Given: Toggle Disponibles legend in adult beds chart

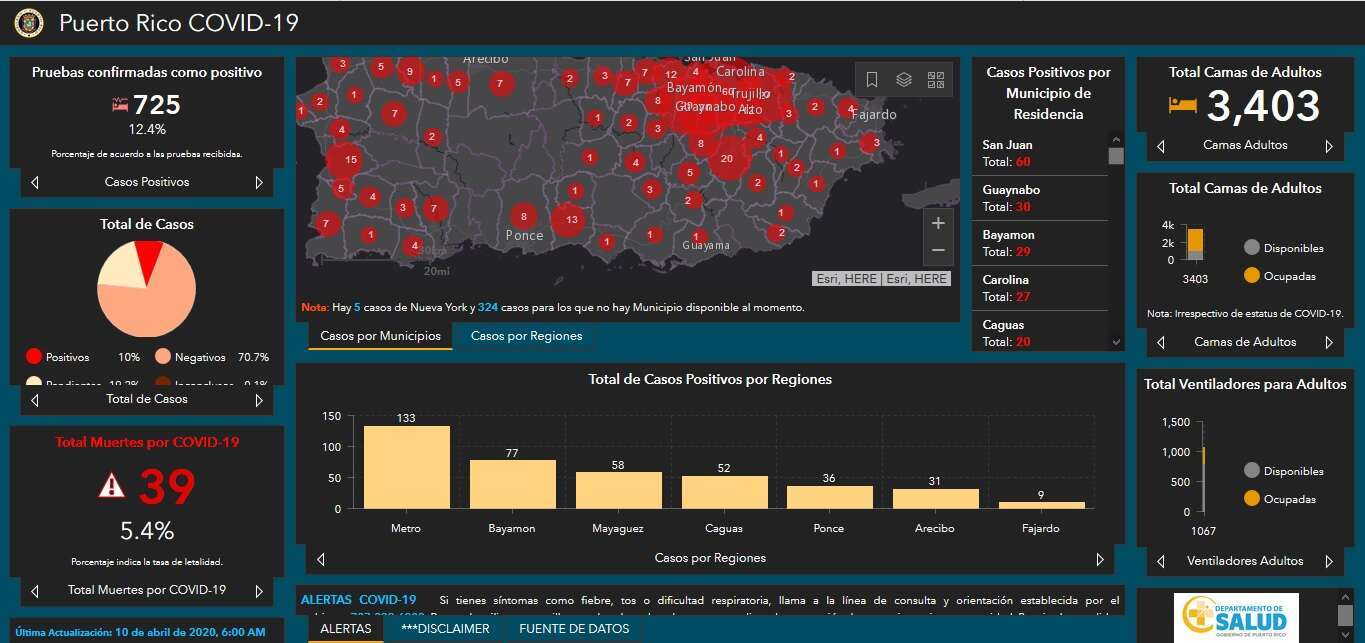Looking at the screenshot, I should (x=1283, y=248).
